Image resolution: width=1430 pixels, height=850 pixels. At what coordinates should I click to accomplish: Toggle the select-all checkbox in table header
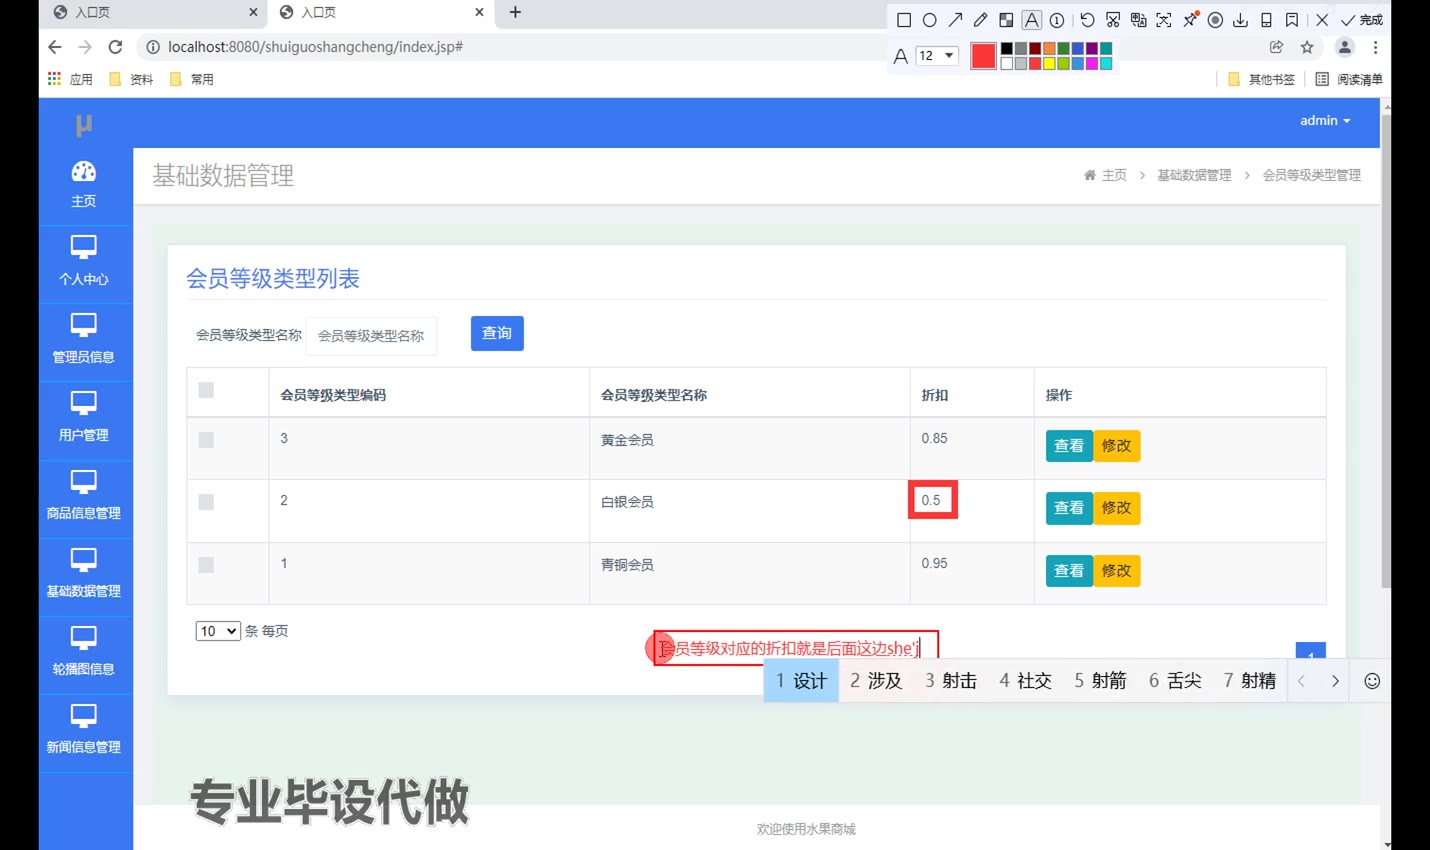pos(206,390)
